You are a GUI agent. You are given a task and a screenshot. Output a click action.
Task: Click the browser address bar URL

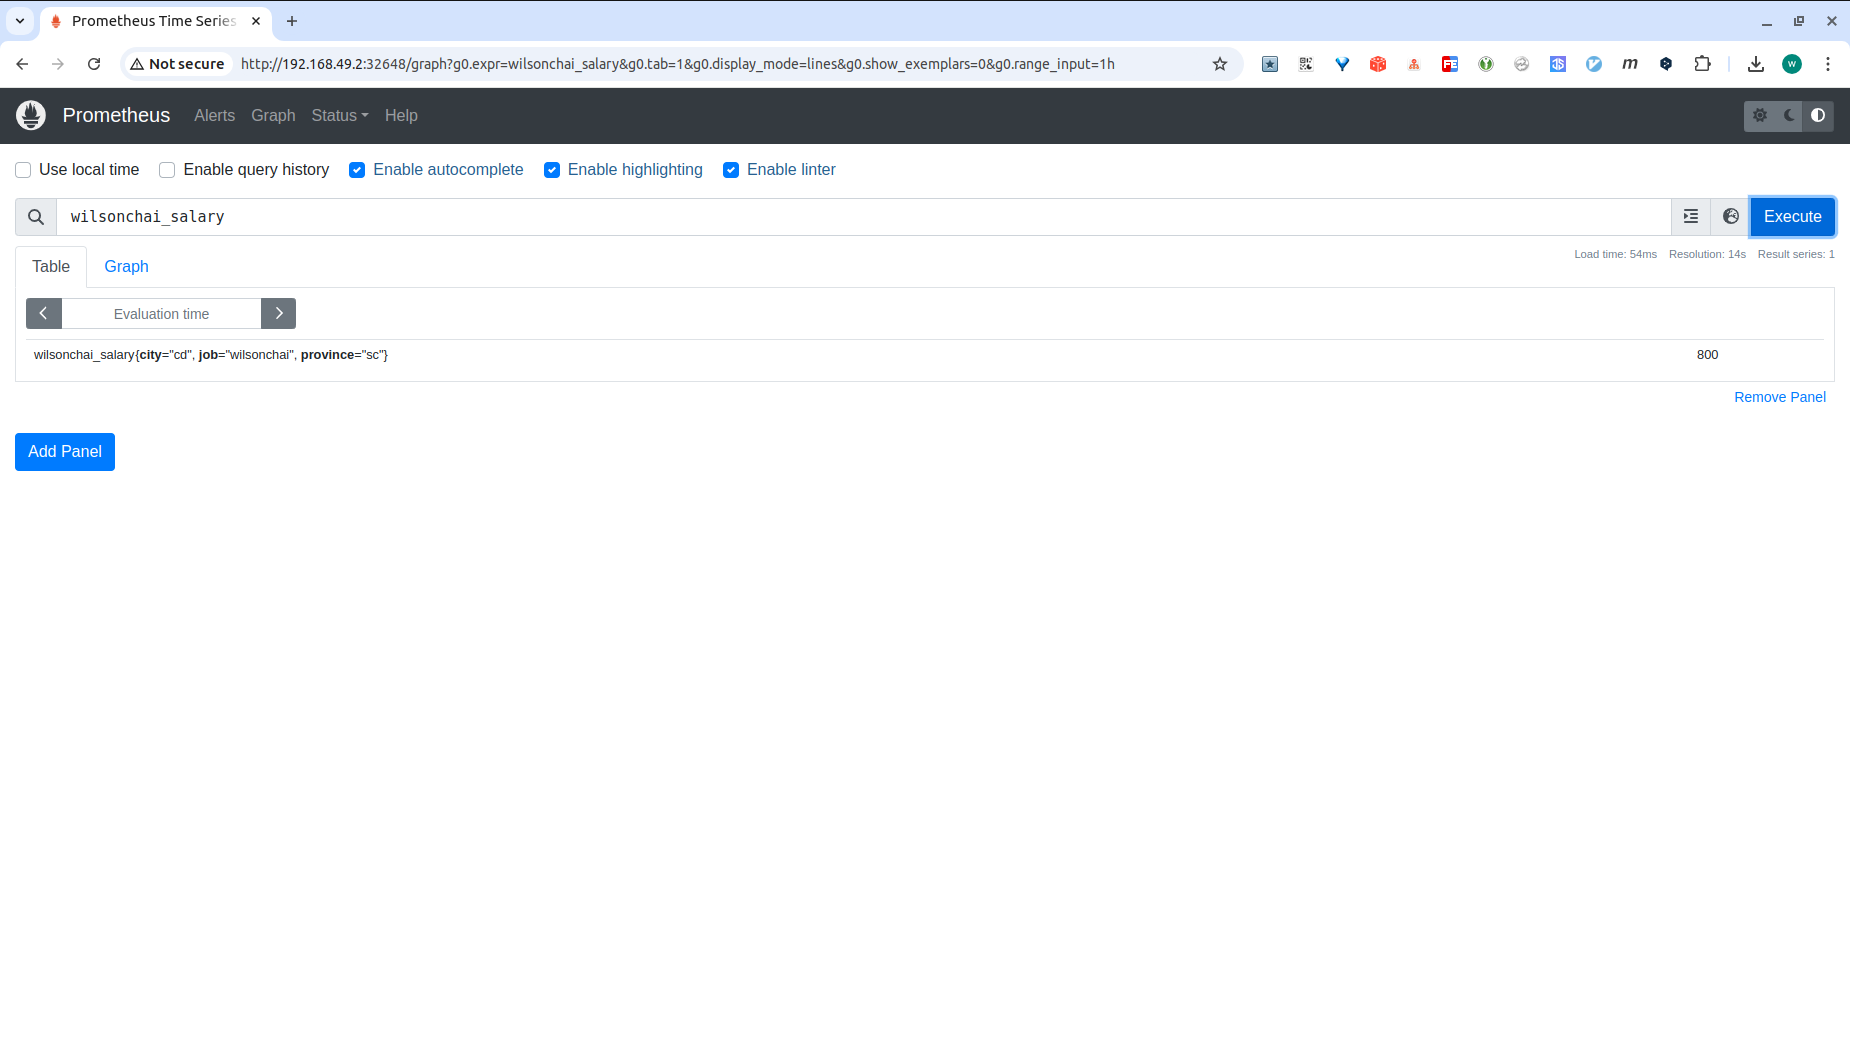pos(678,64)
